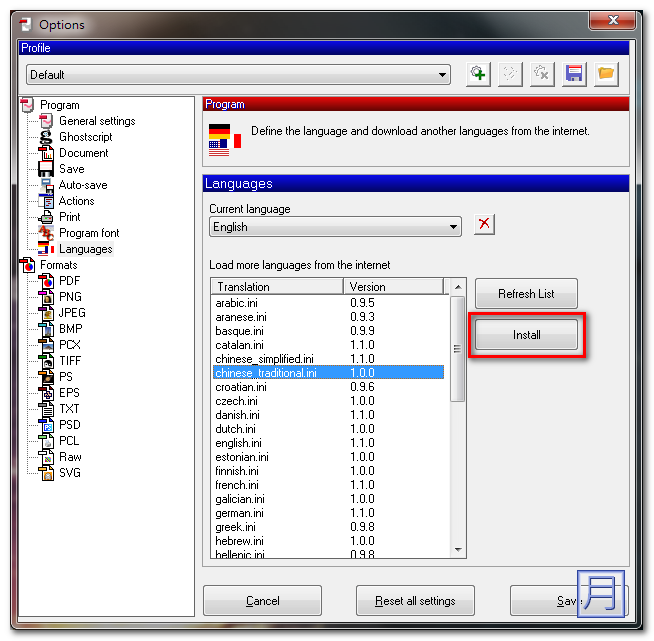Open the Default profile dropdown
The height and width of the screenshot is (641, 654).
click(x=443, y=75)
